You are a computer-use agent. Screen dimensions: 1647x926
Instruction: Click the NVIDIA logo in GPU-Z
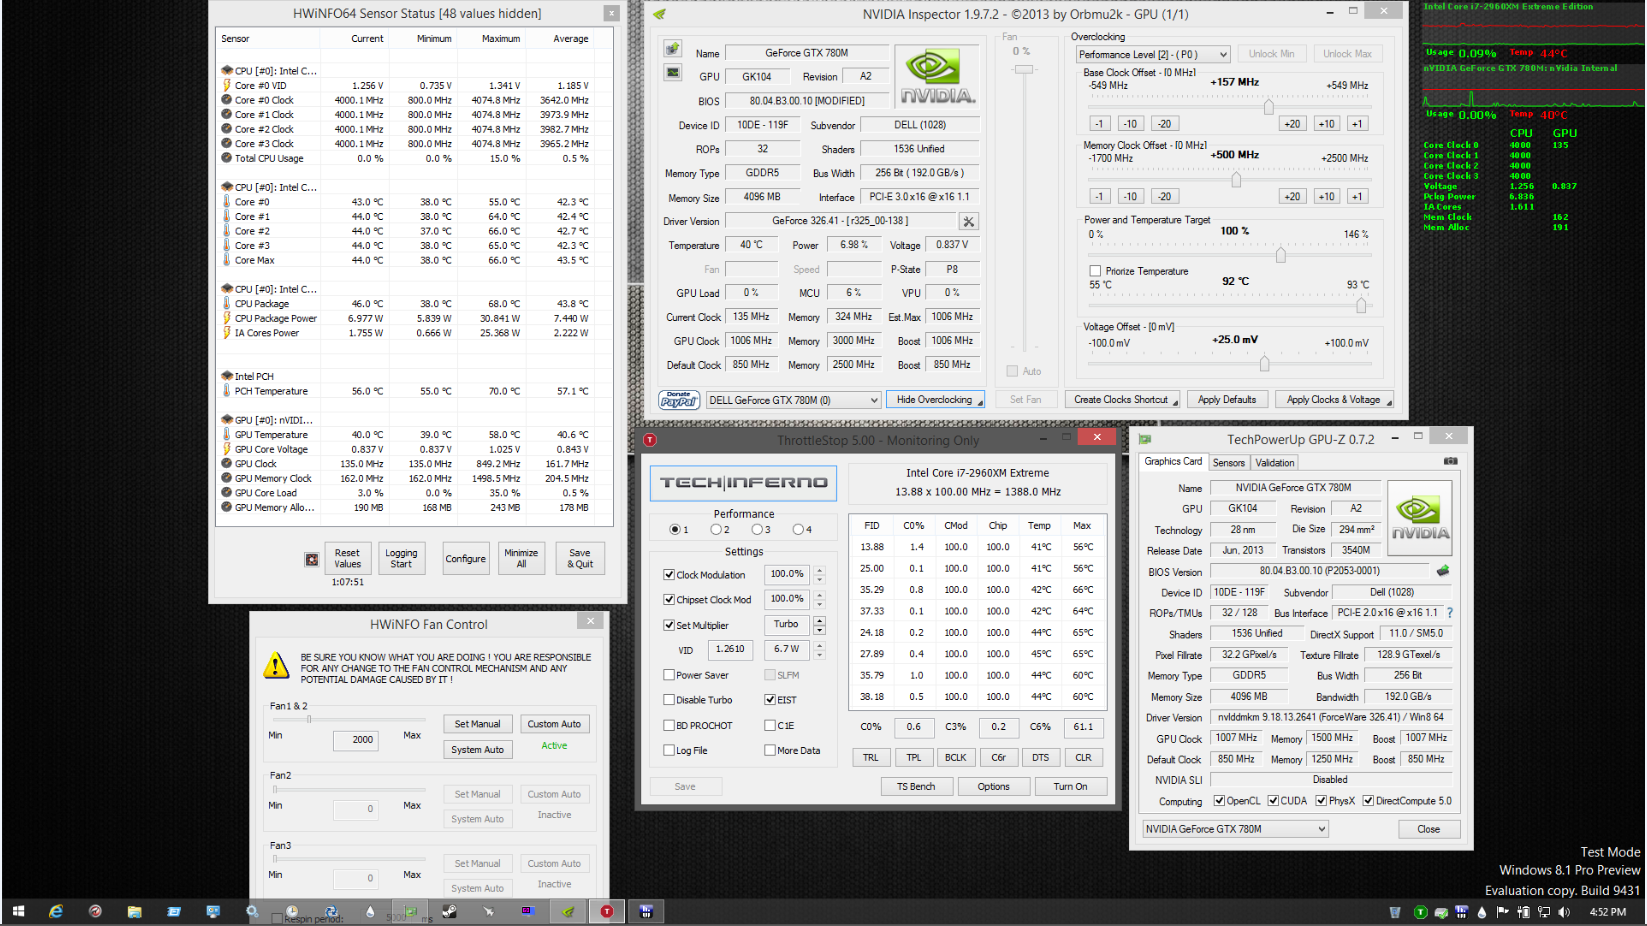(x=1420, y=518)
